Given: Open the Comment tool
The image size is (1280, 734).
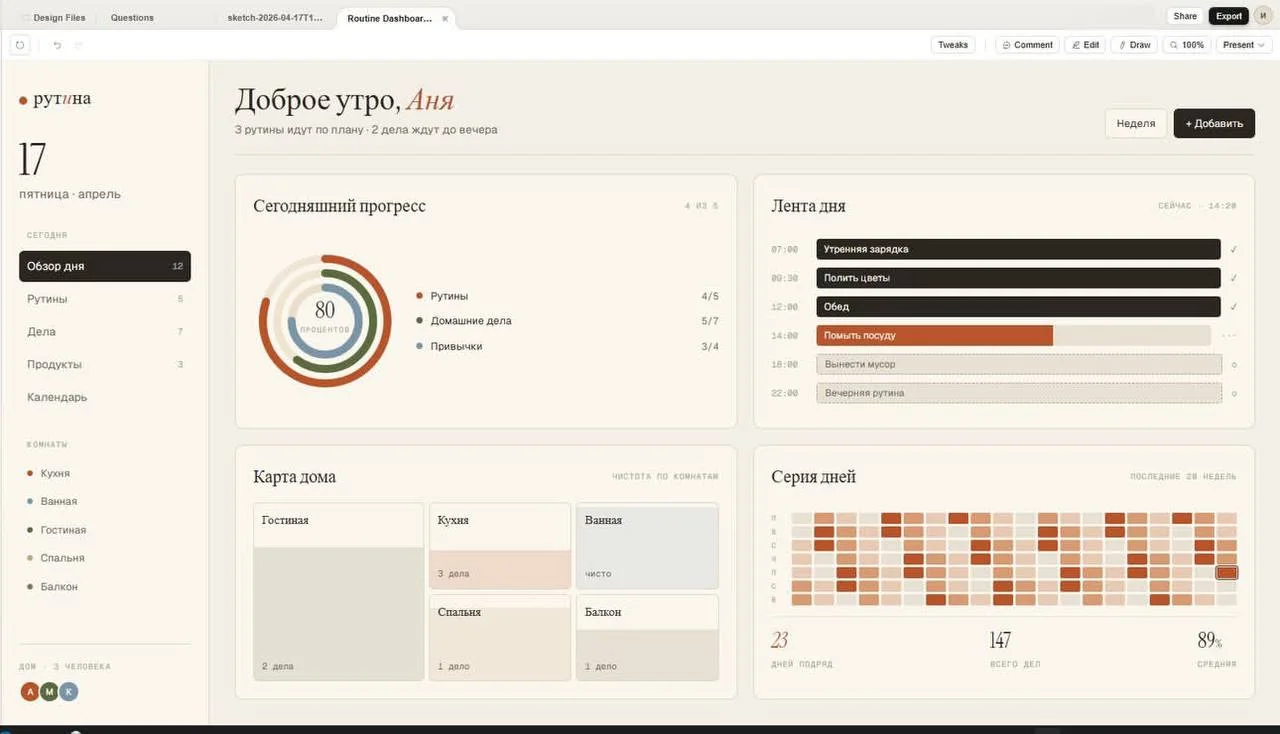Looking at the screenshot, I should tap(1027, 45).
